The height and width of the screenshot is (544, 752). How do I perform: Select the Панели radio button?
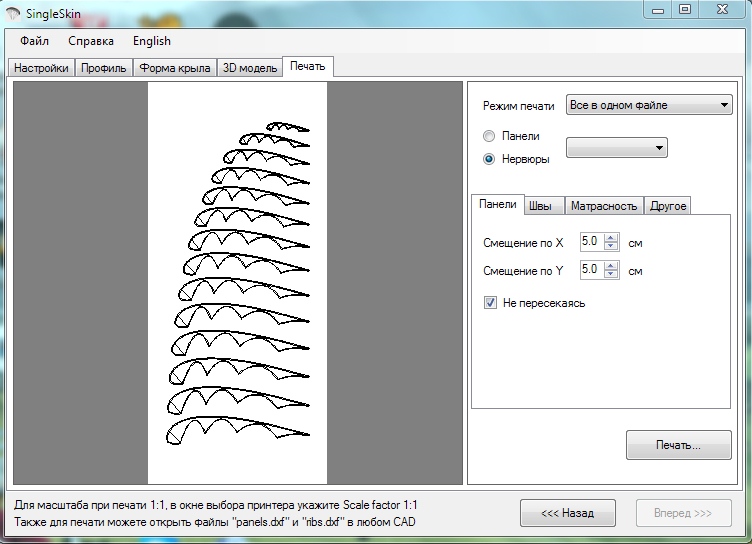(489, 136)
